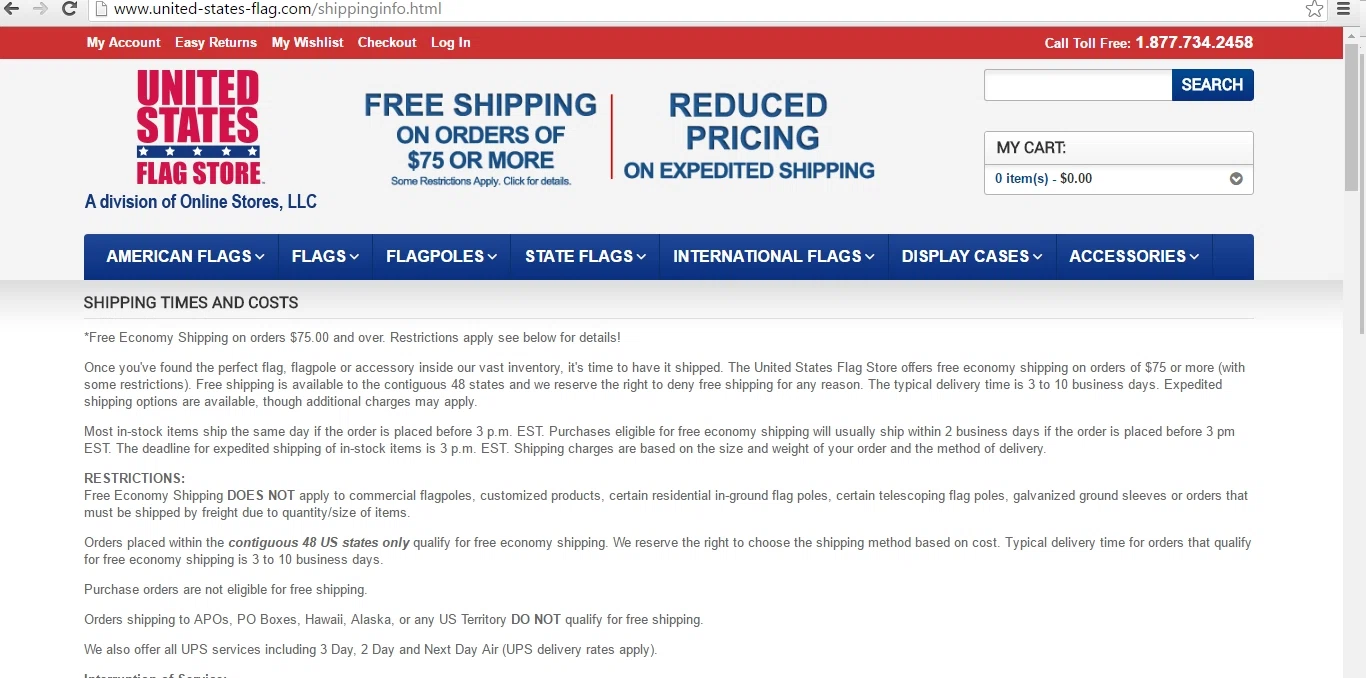This screenshot has height=678, width=1366.
Task: Open the International Flags menu
Action: [x=773, y=256]
